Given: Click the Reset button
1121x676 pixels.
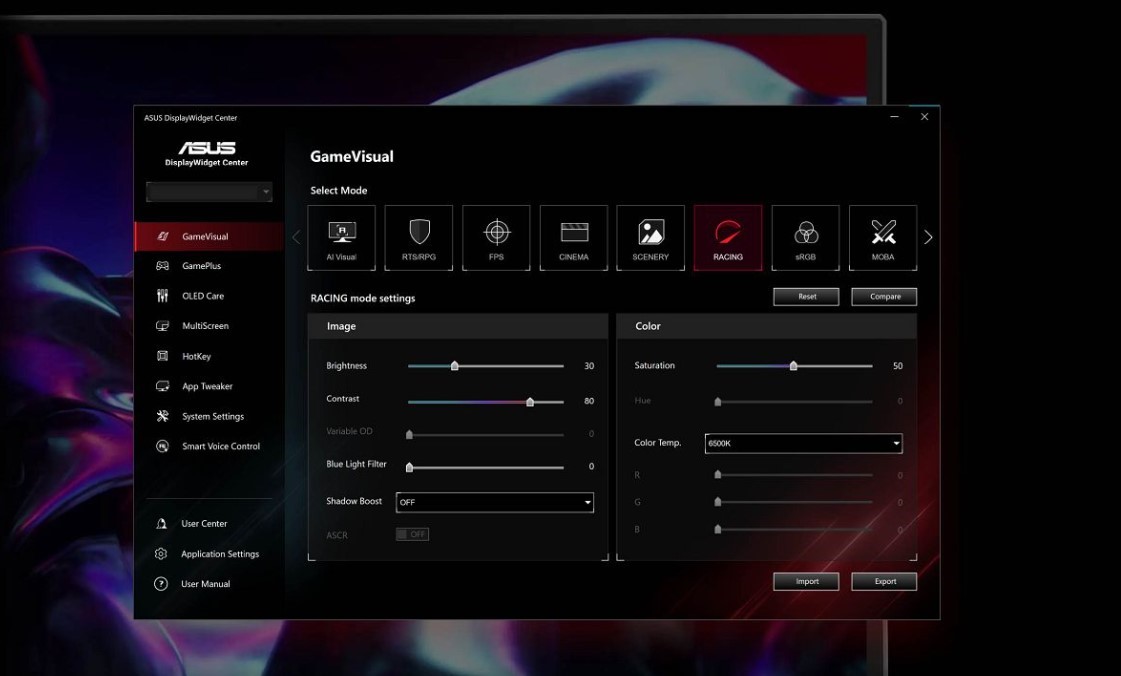Looking at the screenshot, I should (806, 297).
